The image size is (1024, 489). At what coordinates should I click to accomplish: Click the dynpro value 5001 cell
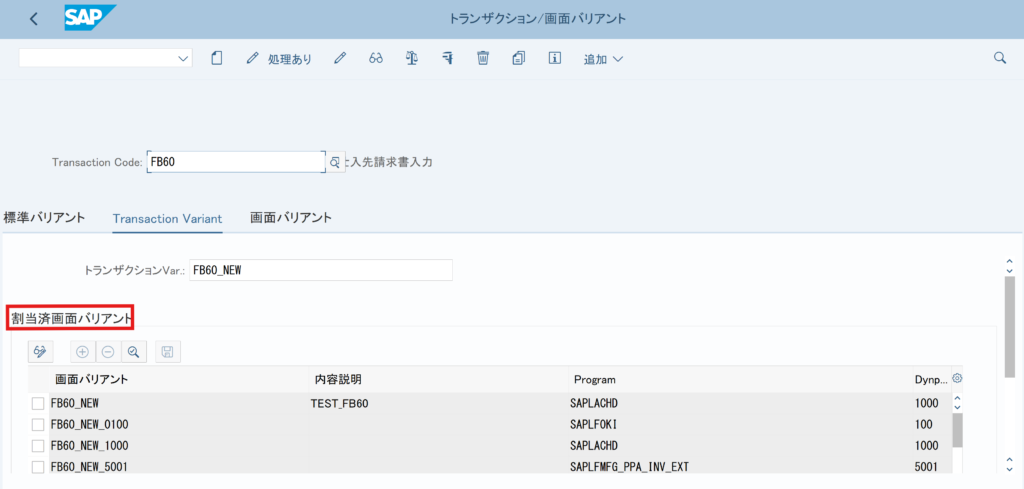931,467
